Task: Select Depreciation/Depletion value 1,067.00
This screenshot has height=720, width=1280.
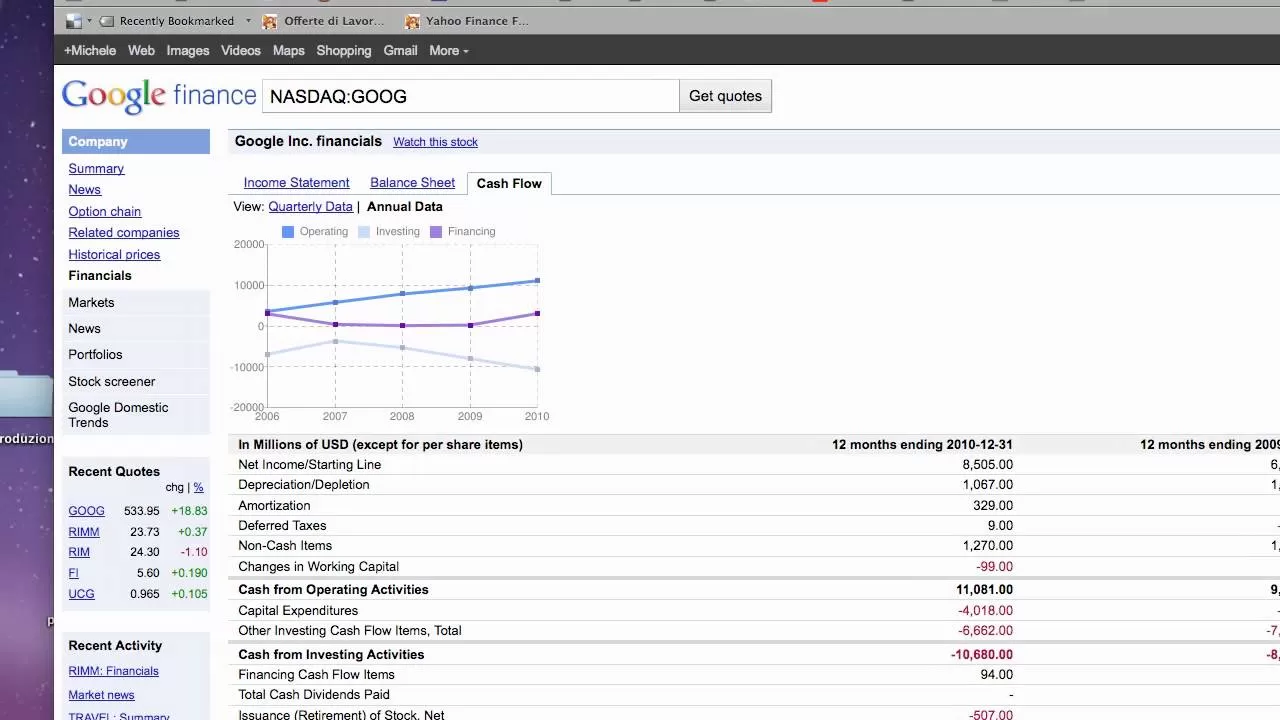Action: point(987,484)
